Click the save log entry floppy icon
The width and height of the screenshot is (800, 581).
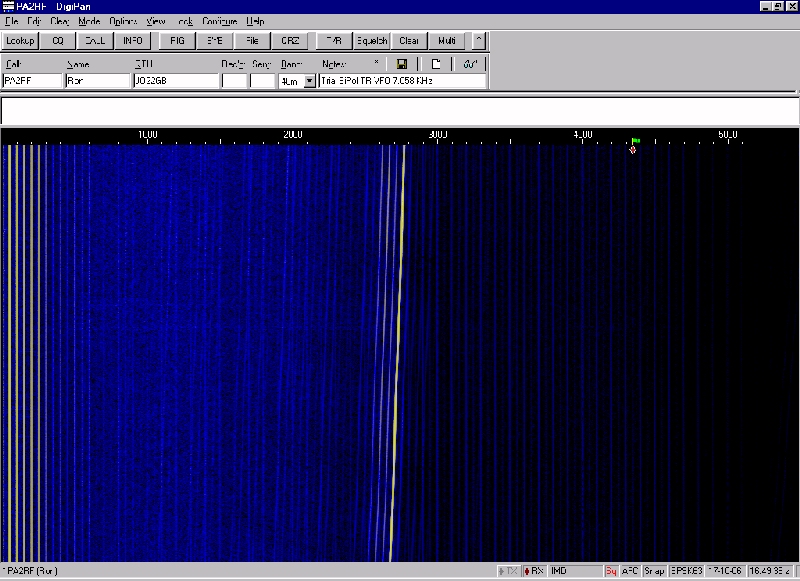point(401,64)
